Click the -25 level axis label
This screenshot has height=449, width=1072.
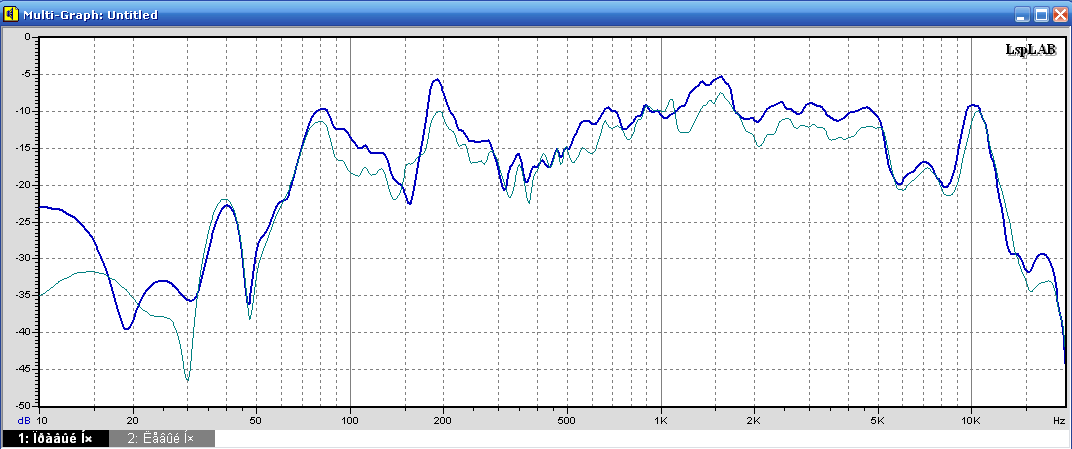pos(24,222)
